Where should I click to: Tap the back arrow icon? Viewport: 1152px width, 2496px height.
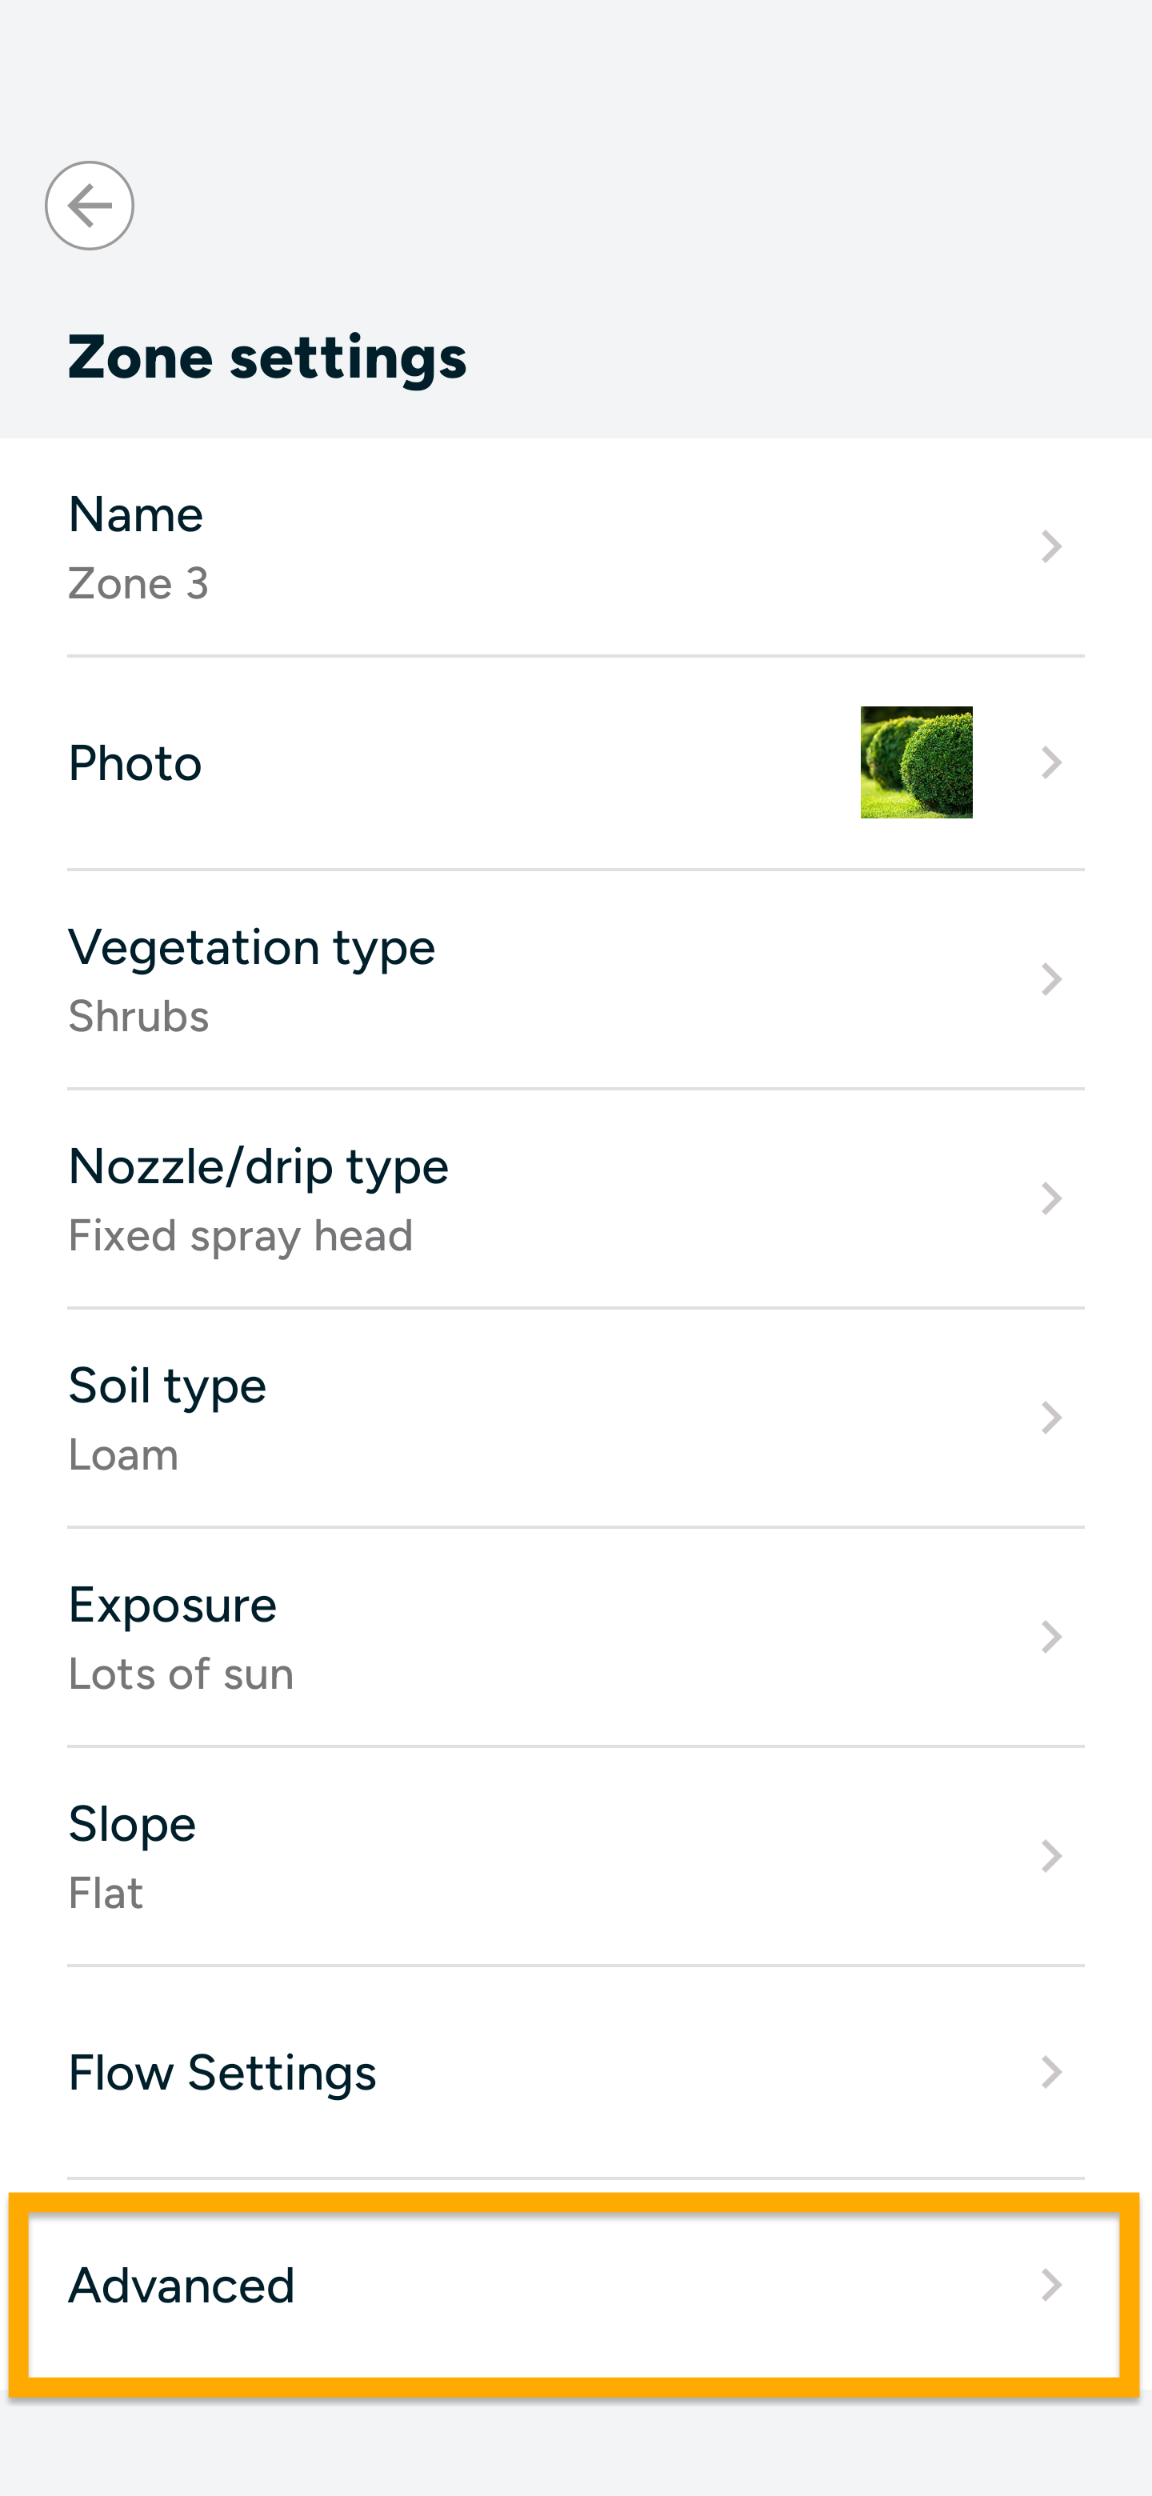pos(90,206)
